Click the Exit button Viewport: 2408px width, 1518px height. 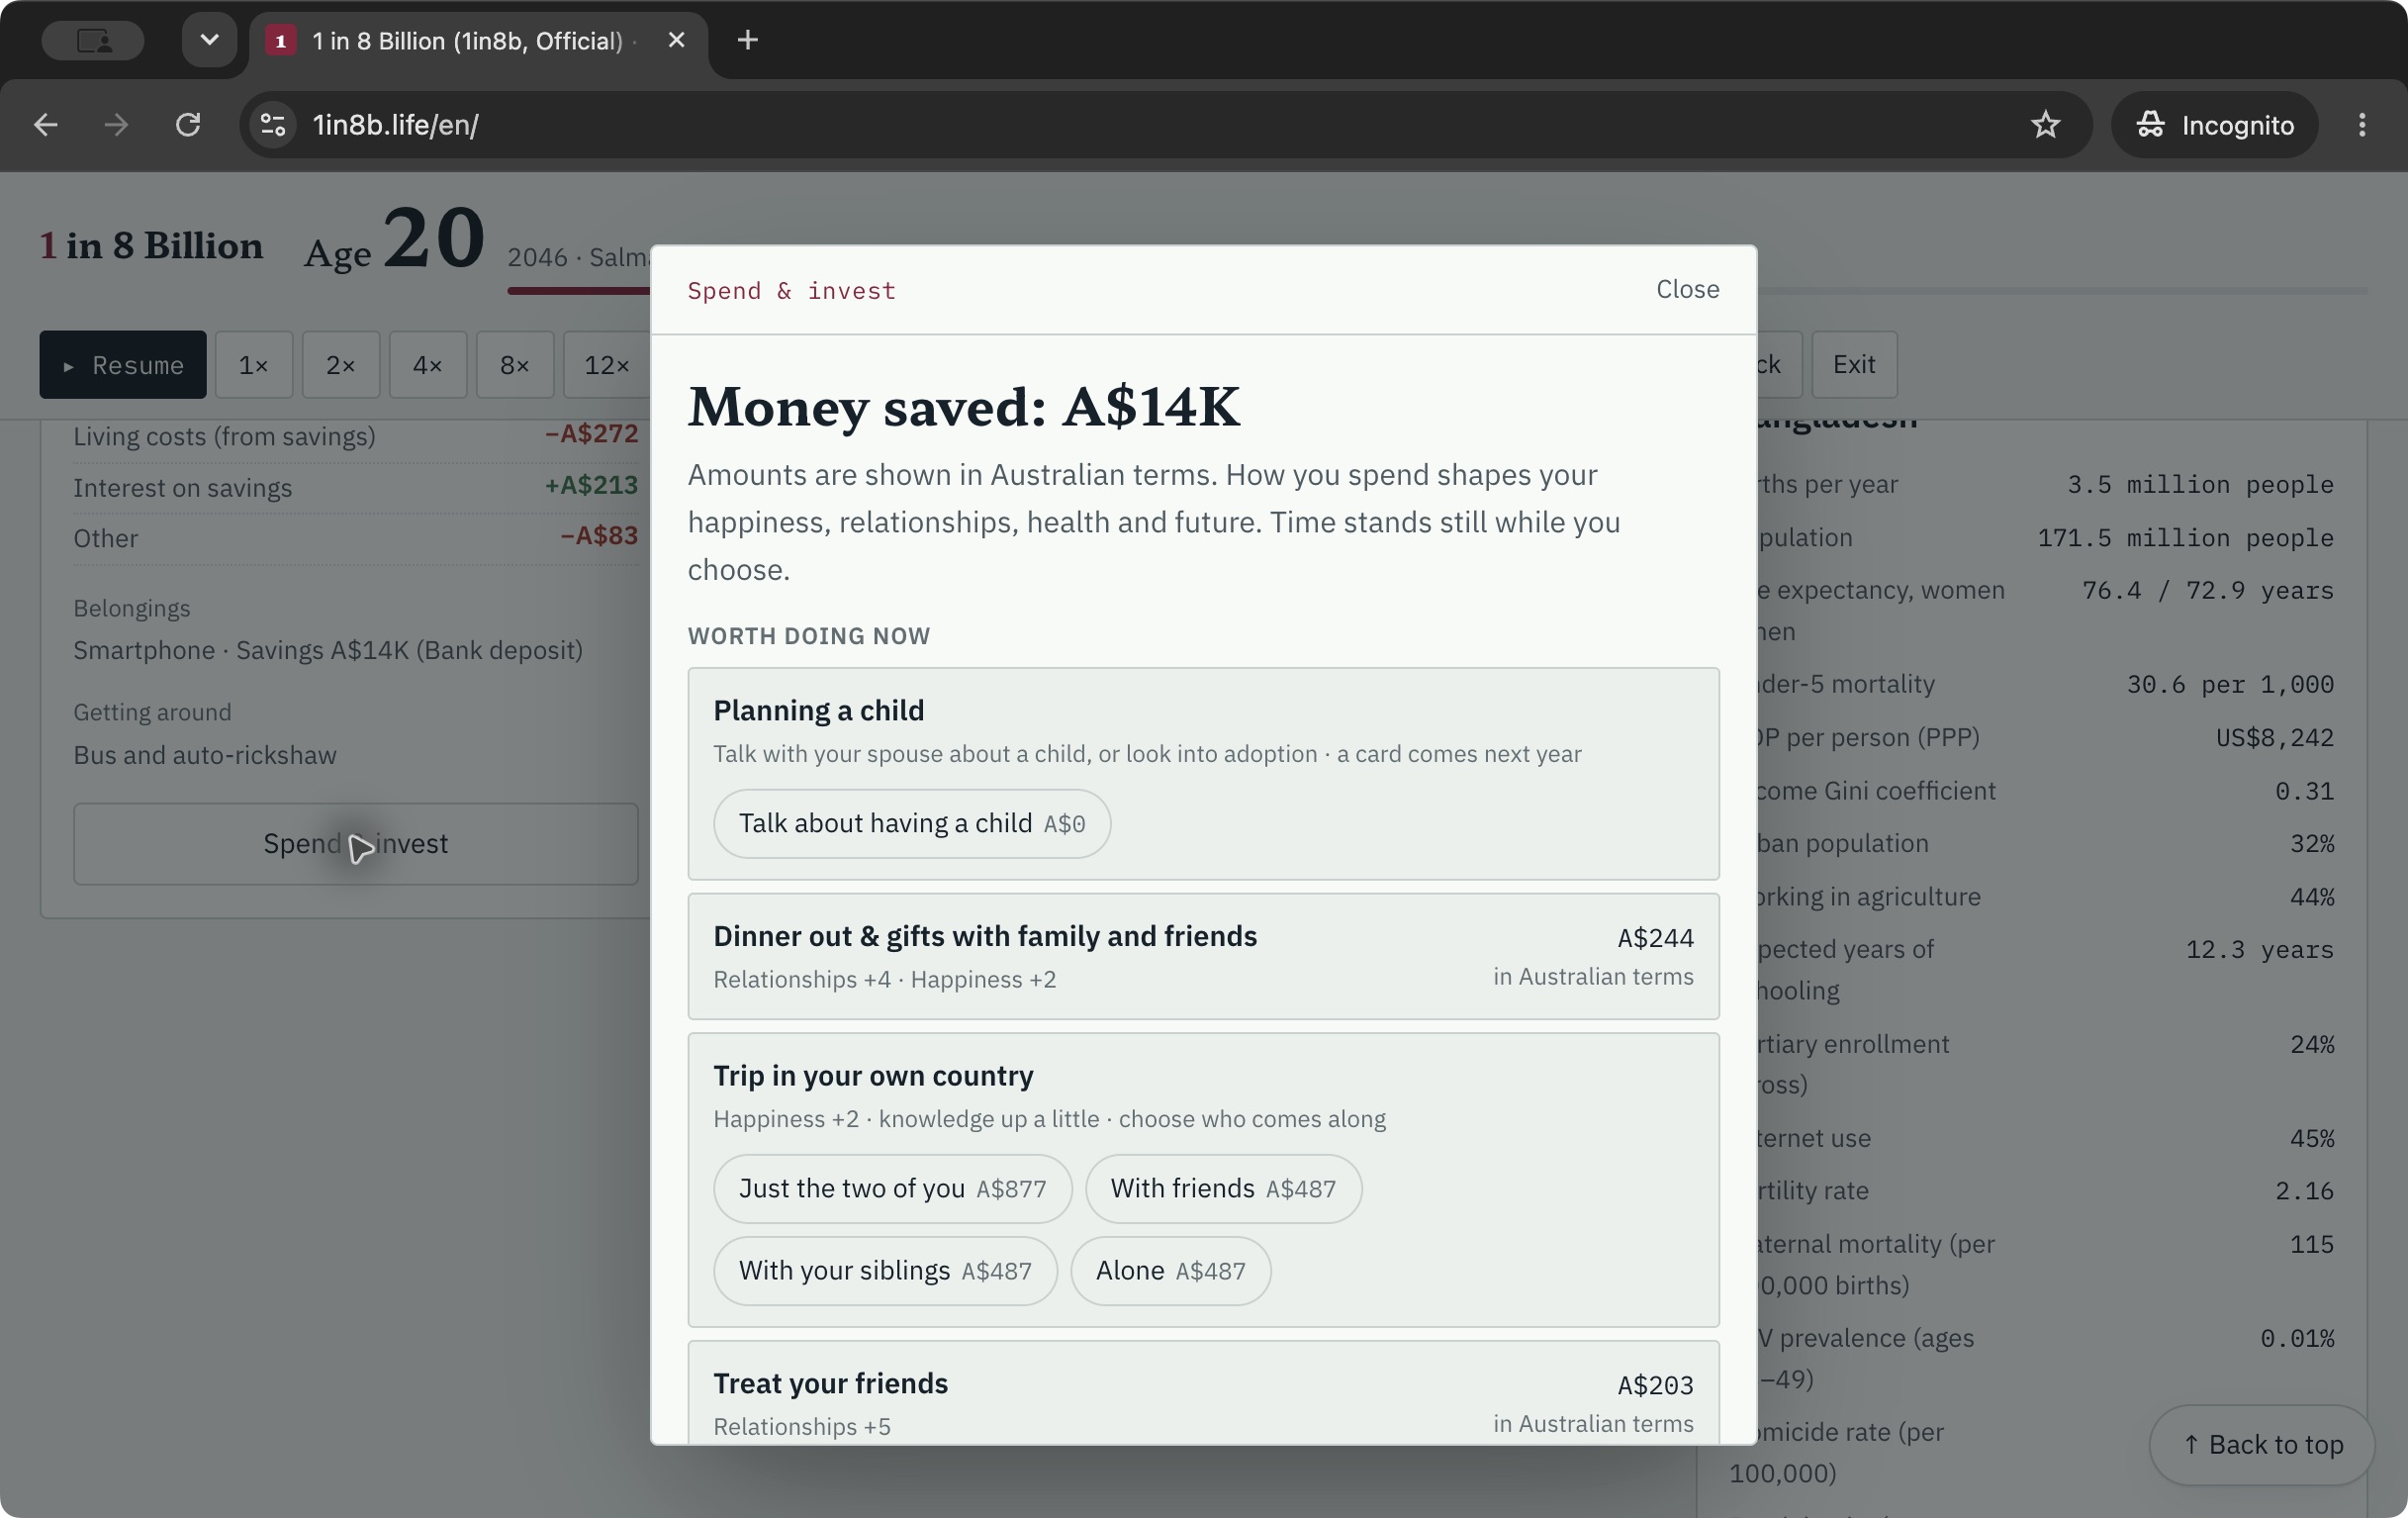pos(1854,365)
